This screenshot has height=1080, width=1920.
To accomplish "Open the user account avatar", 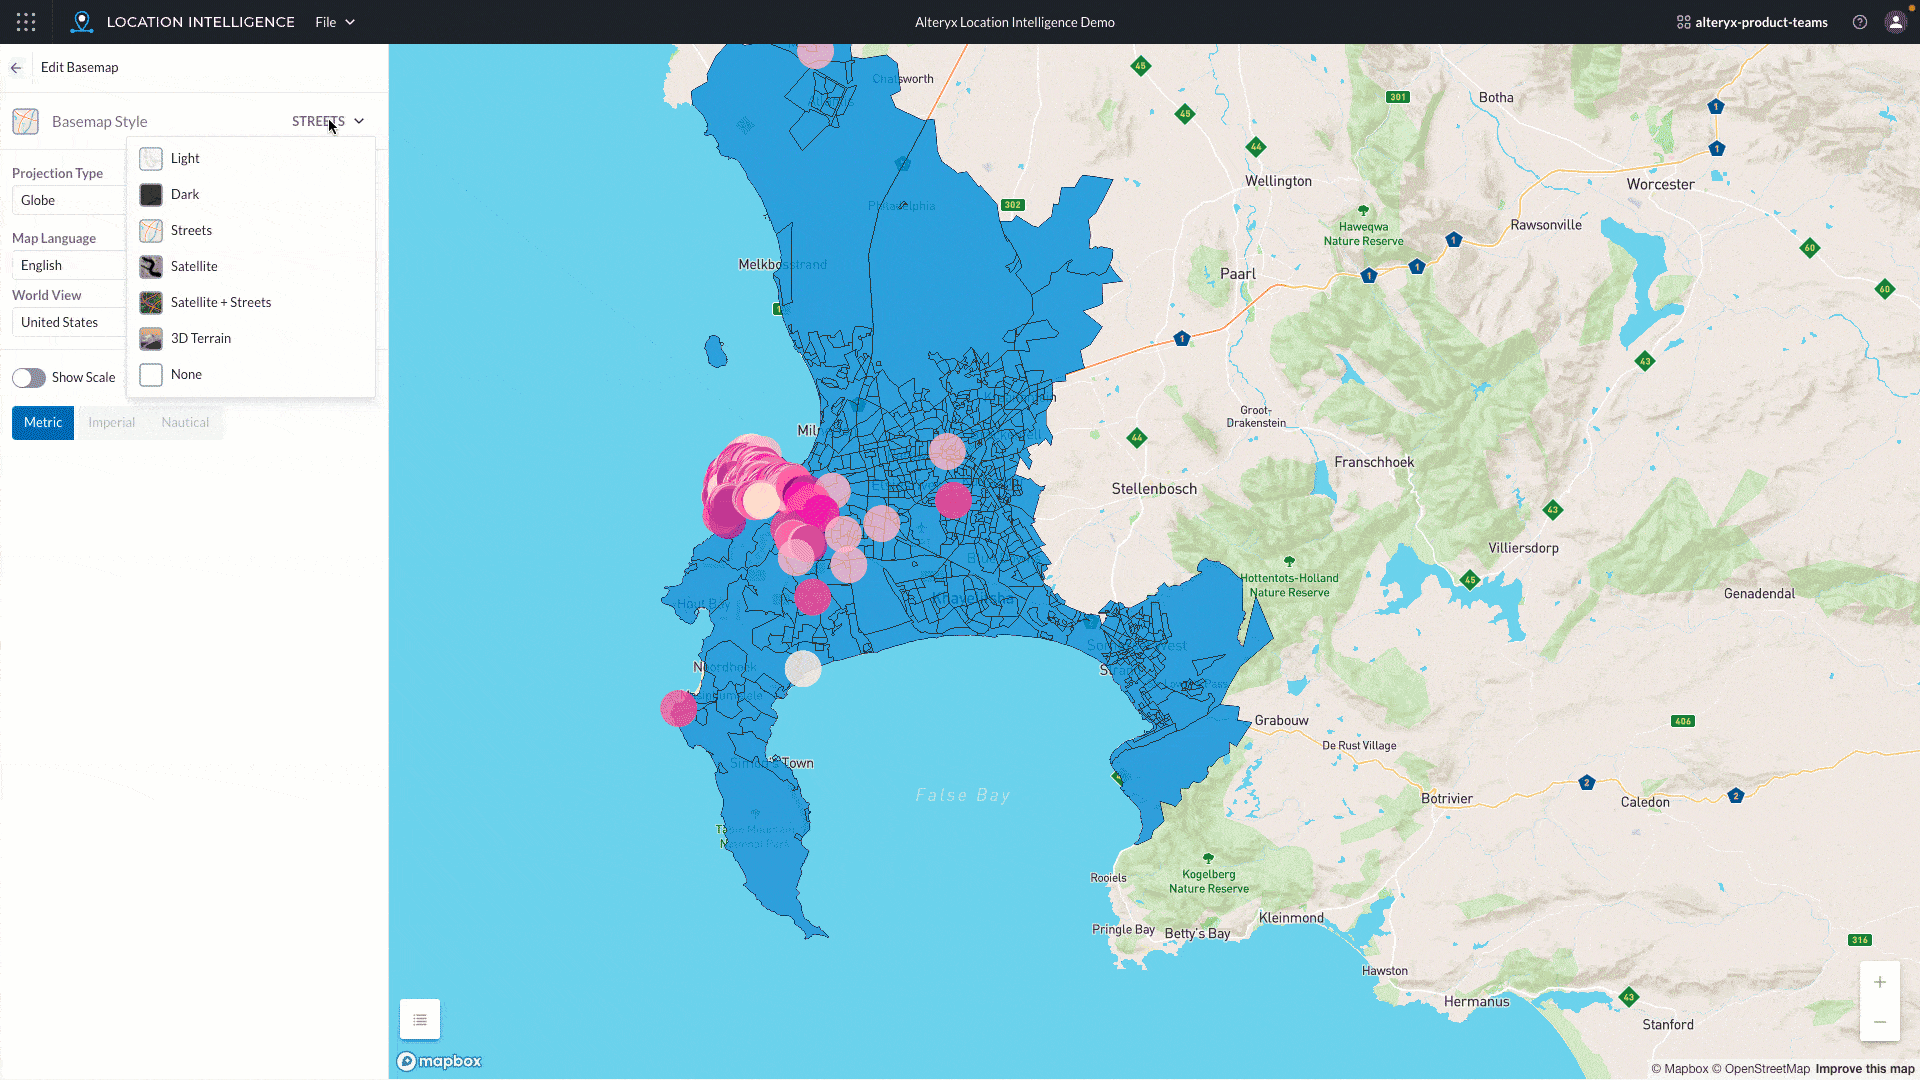I will (1895, 22).
